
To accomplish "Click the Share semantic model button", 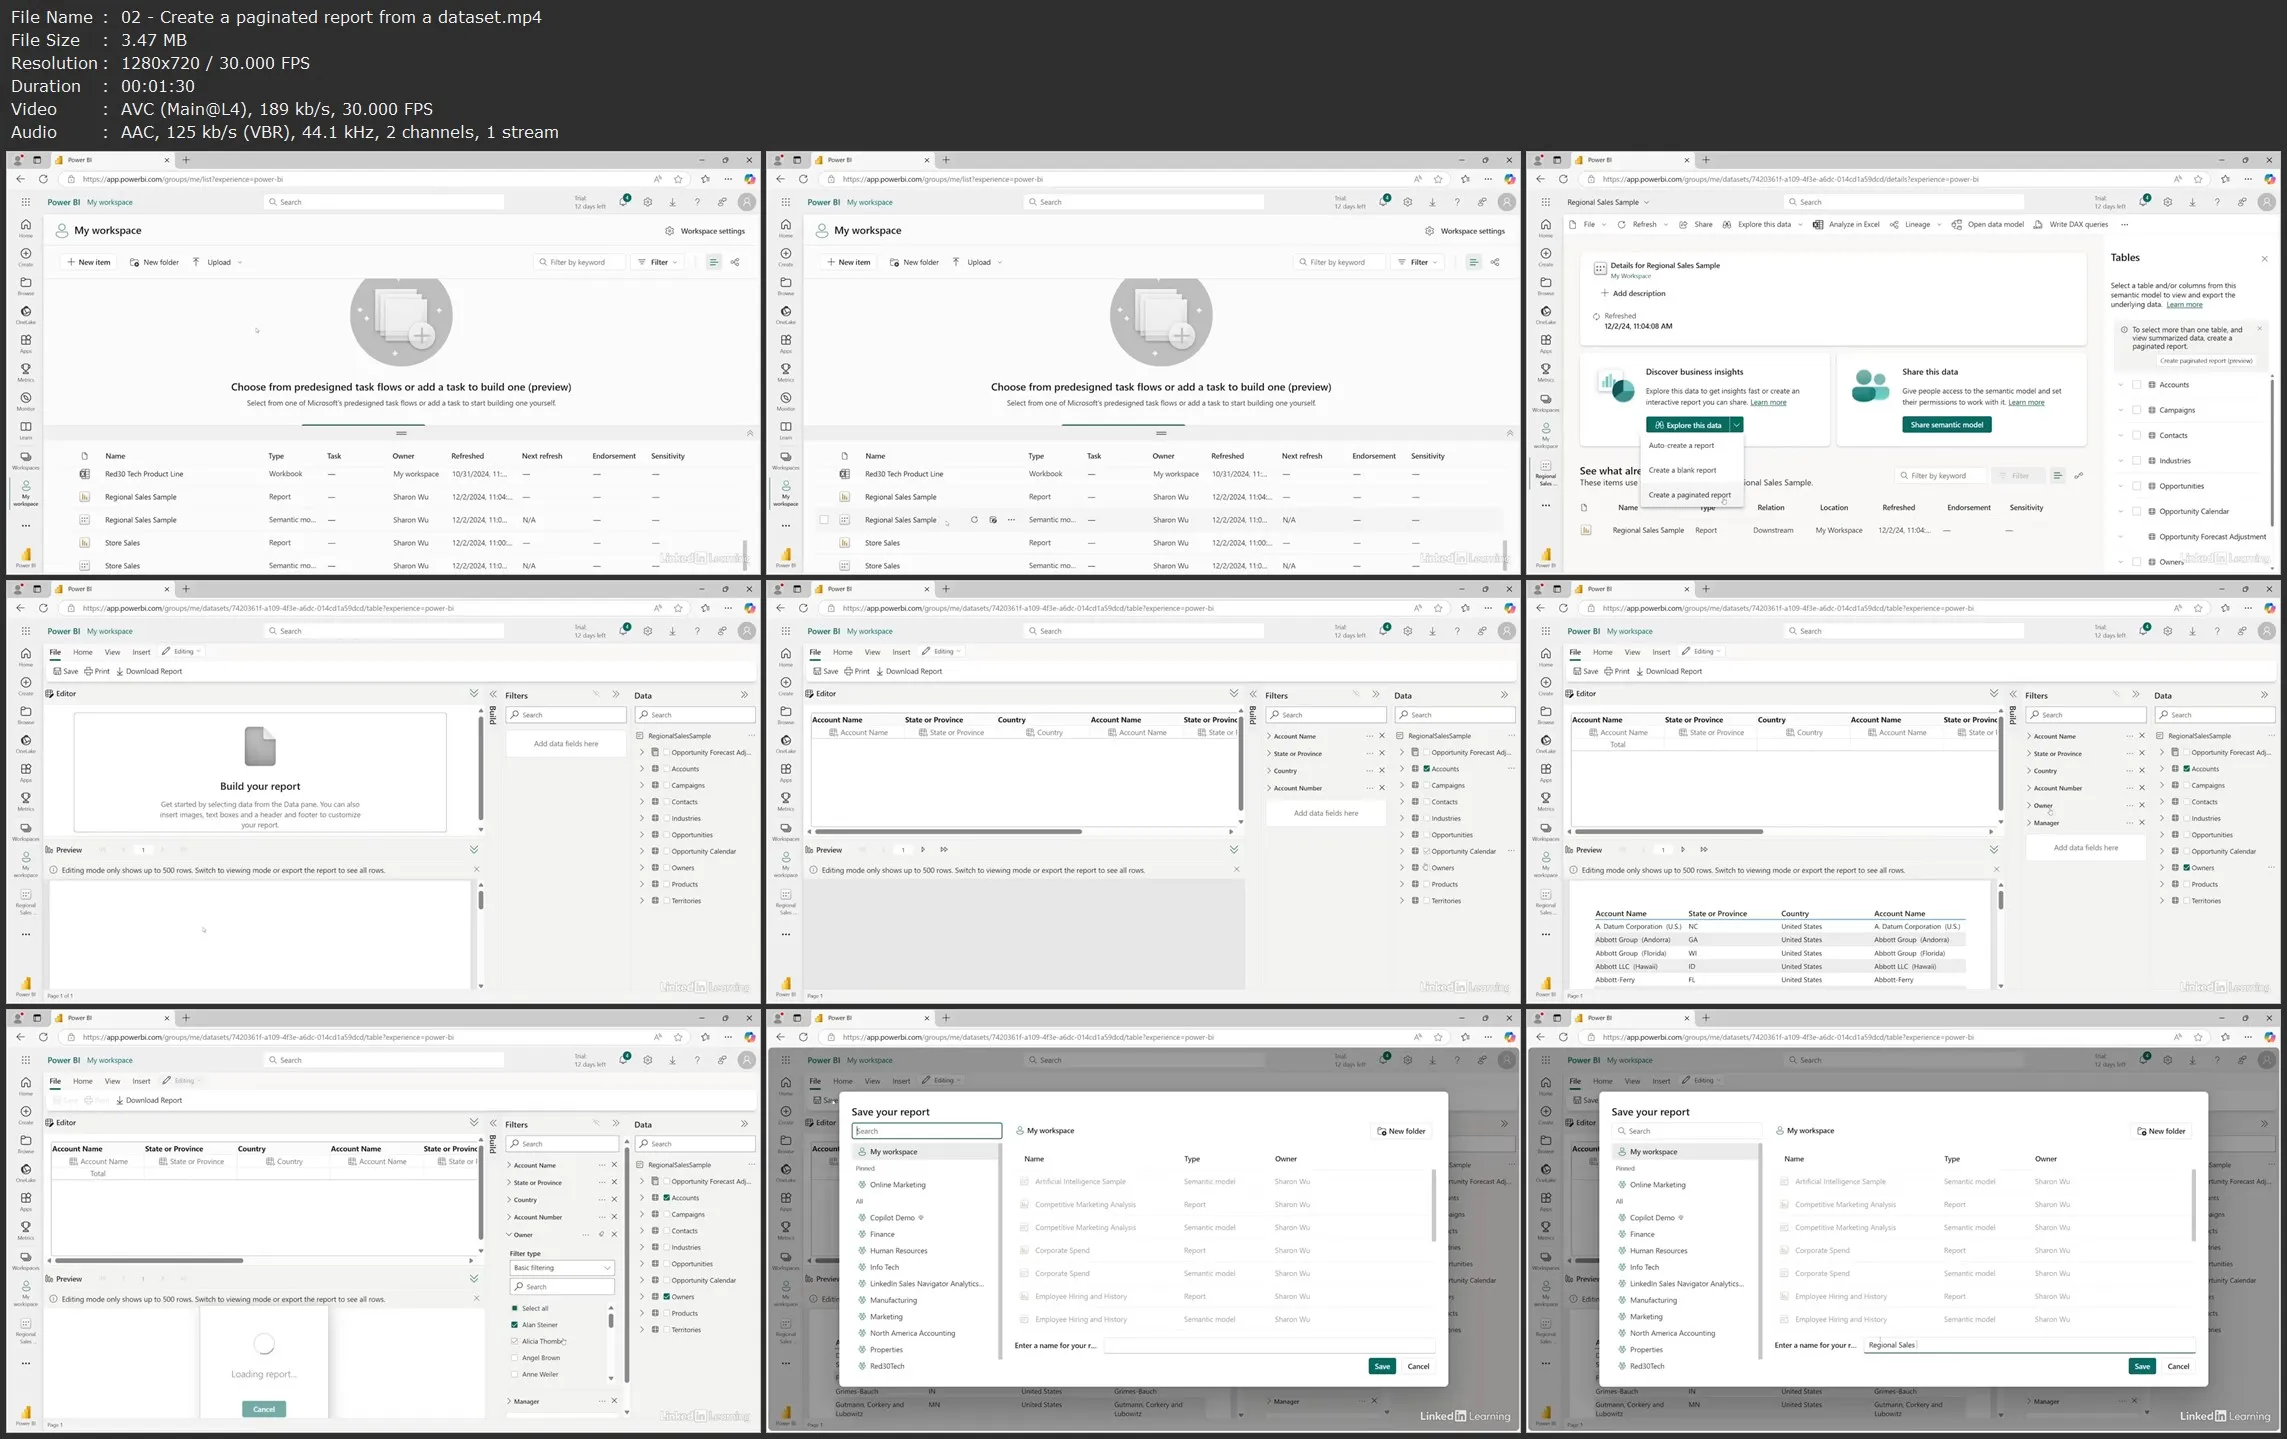I will (x=1946, y=425).
